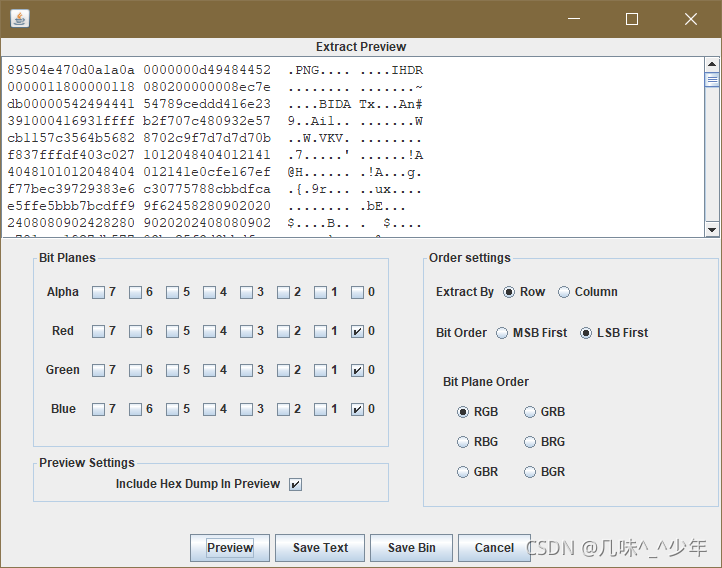Image resolution: width=722 pixels, height=568 pixels.
Task: Enable Red bit plane 4
Action: pos(209,331)
